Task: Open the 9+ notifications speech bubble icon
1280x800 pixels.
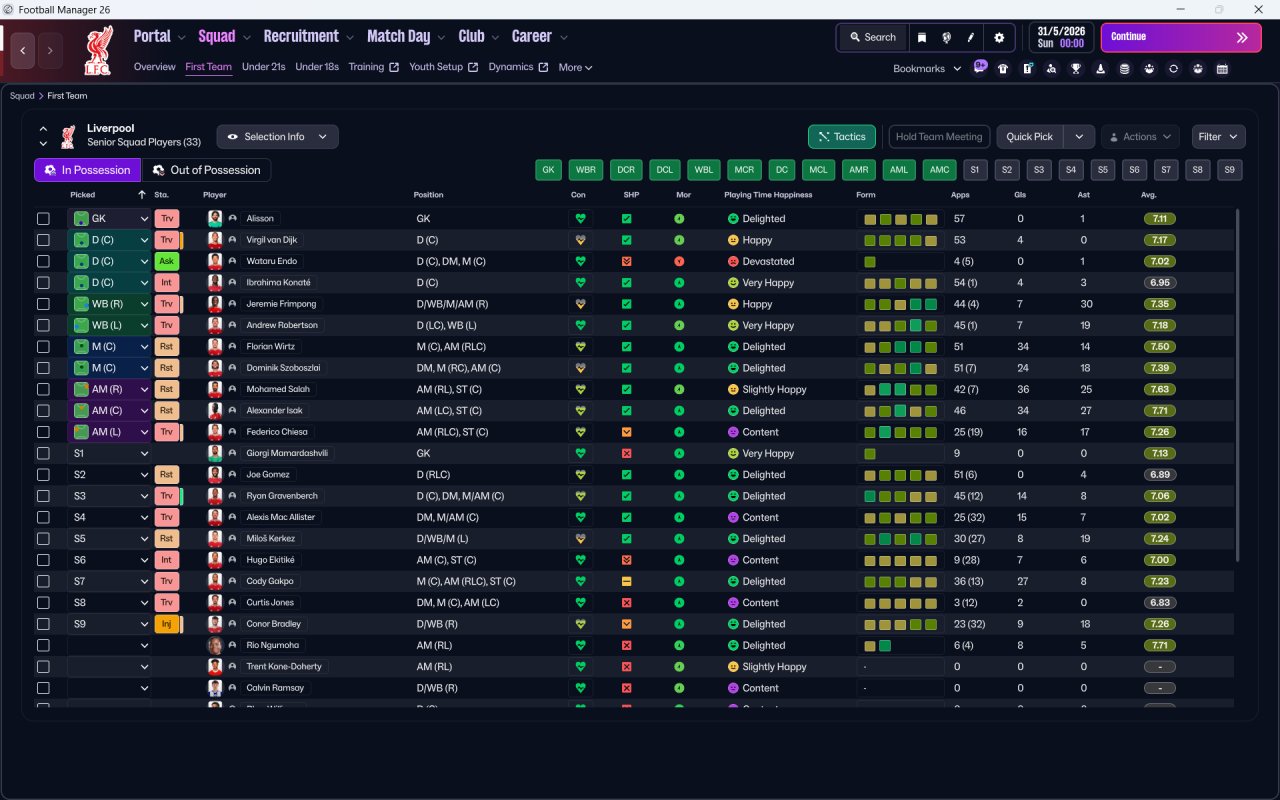Action: pos(980,67)
